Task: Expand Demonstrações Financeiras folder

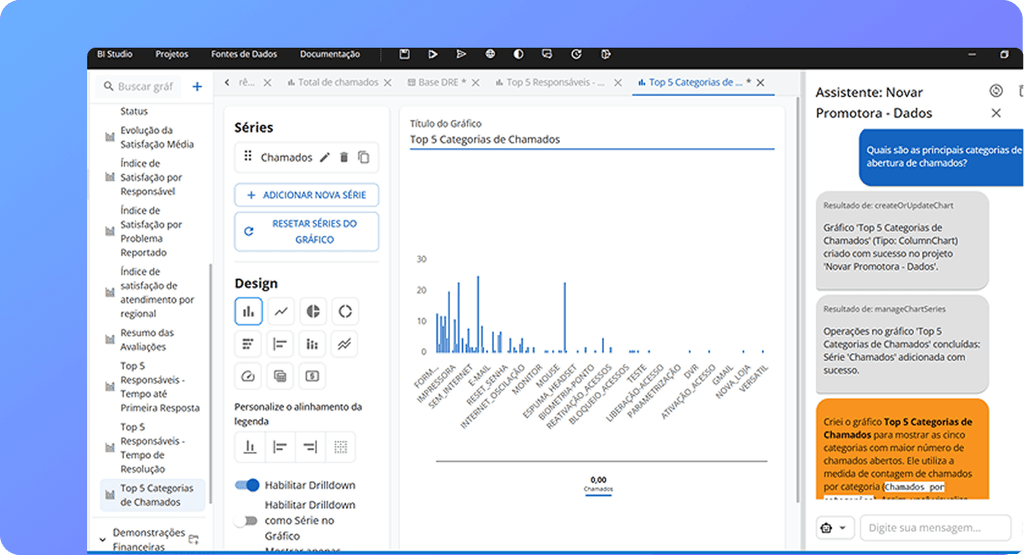Action: click(103, 539)
